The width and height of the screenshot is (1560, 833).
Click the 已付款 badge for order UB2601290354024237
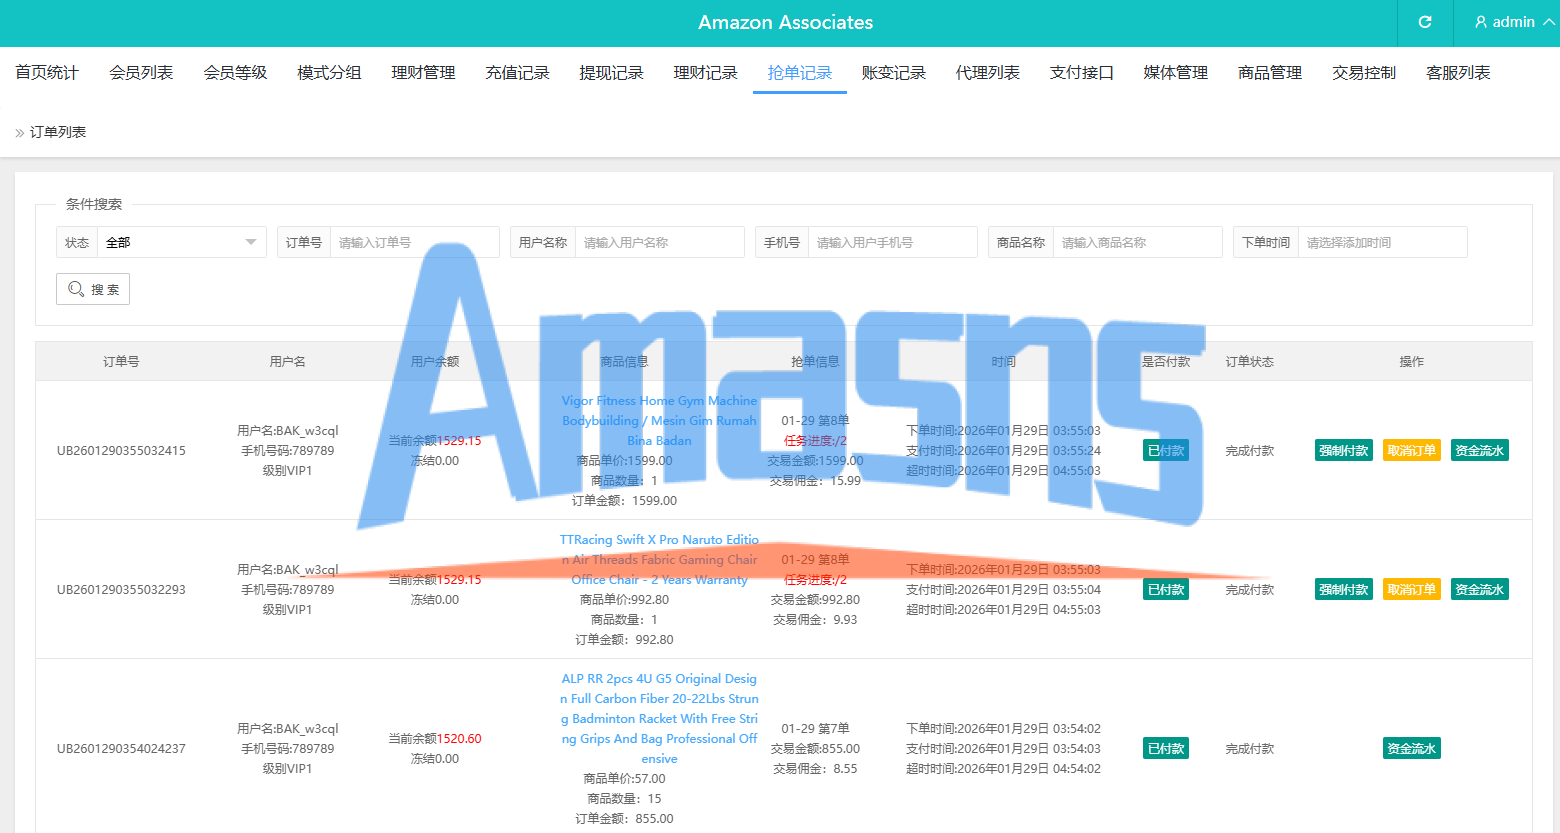pyautogui.click(x=1166, y=748)
